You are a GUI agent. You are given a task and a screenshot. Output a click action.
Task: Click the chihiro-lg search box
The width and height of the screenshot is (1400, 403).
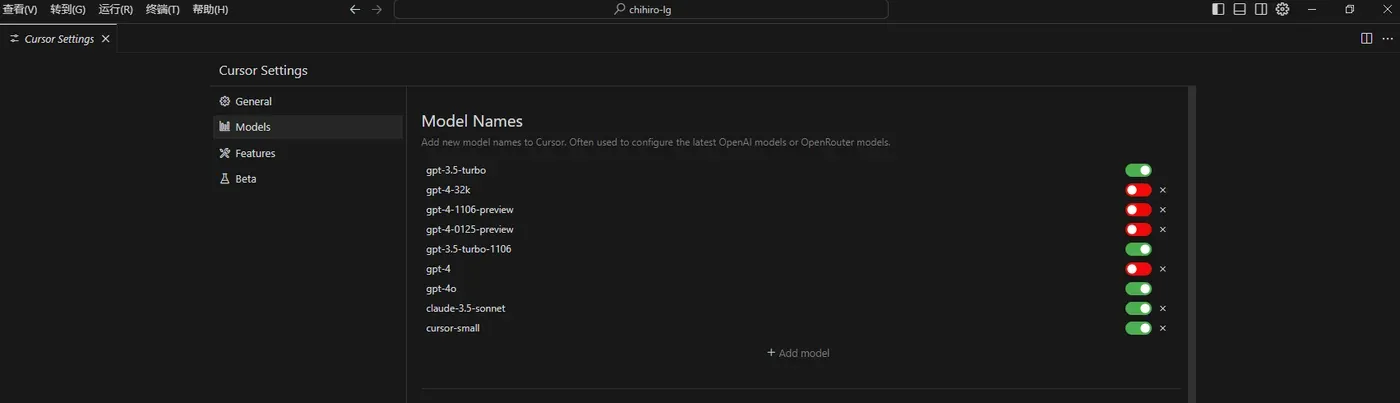(x=641, y=10)
